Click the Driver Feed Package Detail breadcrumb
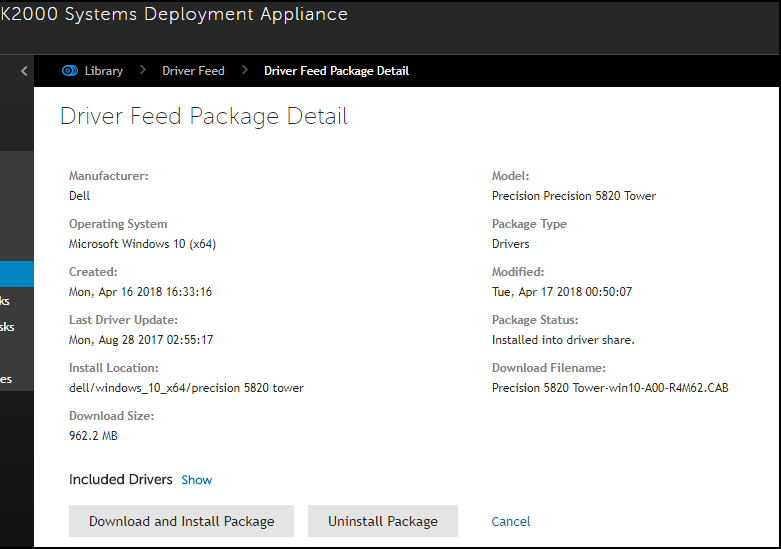Screen dimensions: 781x549 pos(336,71)
